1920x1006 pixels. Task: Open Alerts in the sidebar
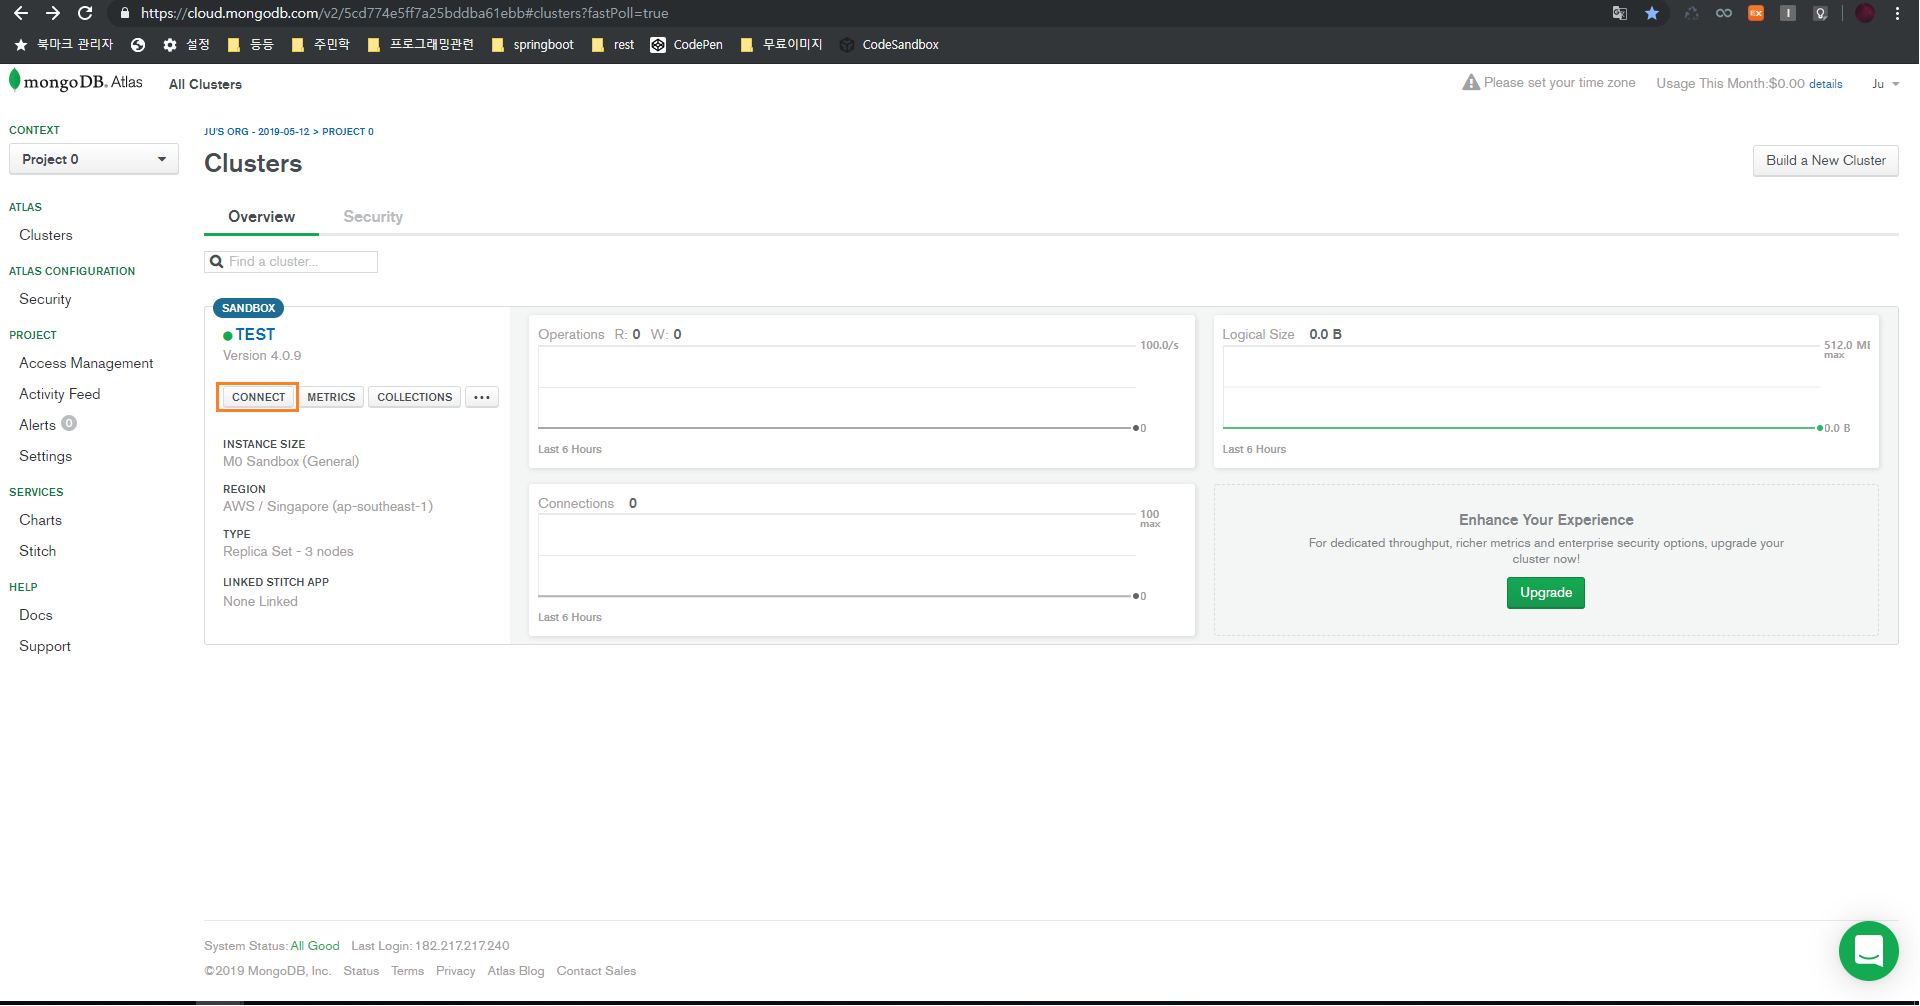[x=38, y=425]
